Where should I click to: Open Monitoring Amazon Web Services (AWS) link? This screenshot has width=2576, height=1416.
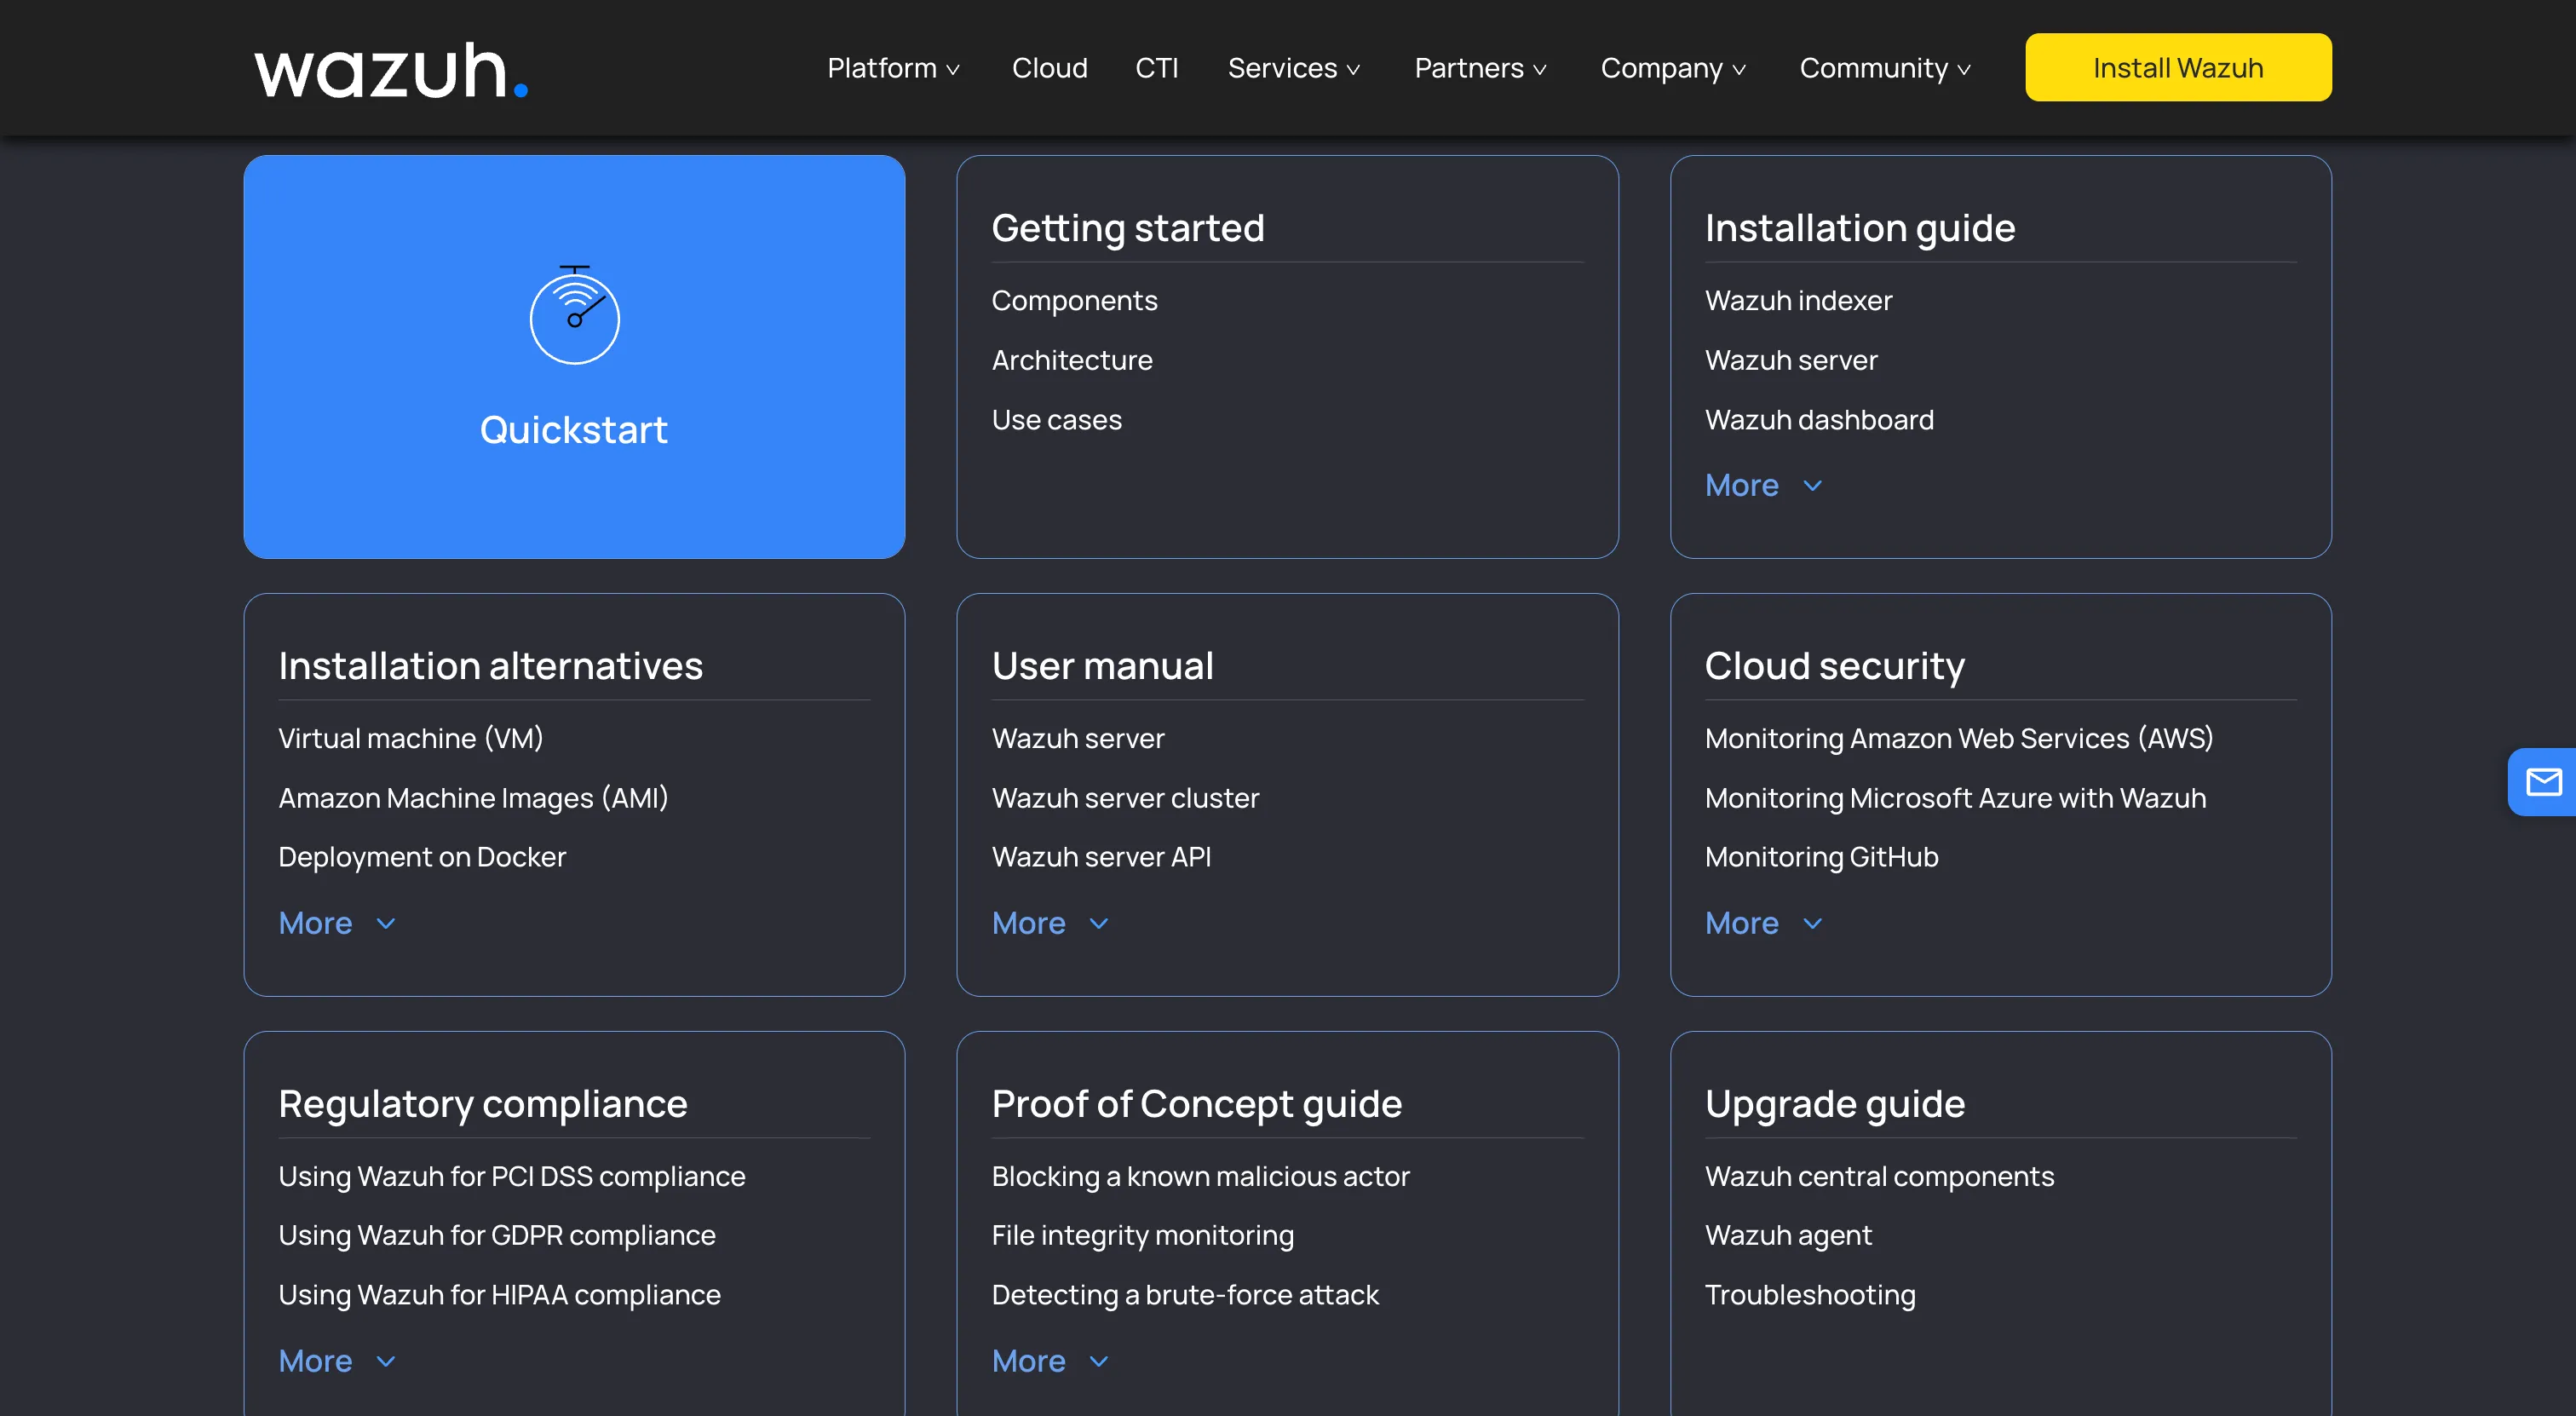point(1958,739)
